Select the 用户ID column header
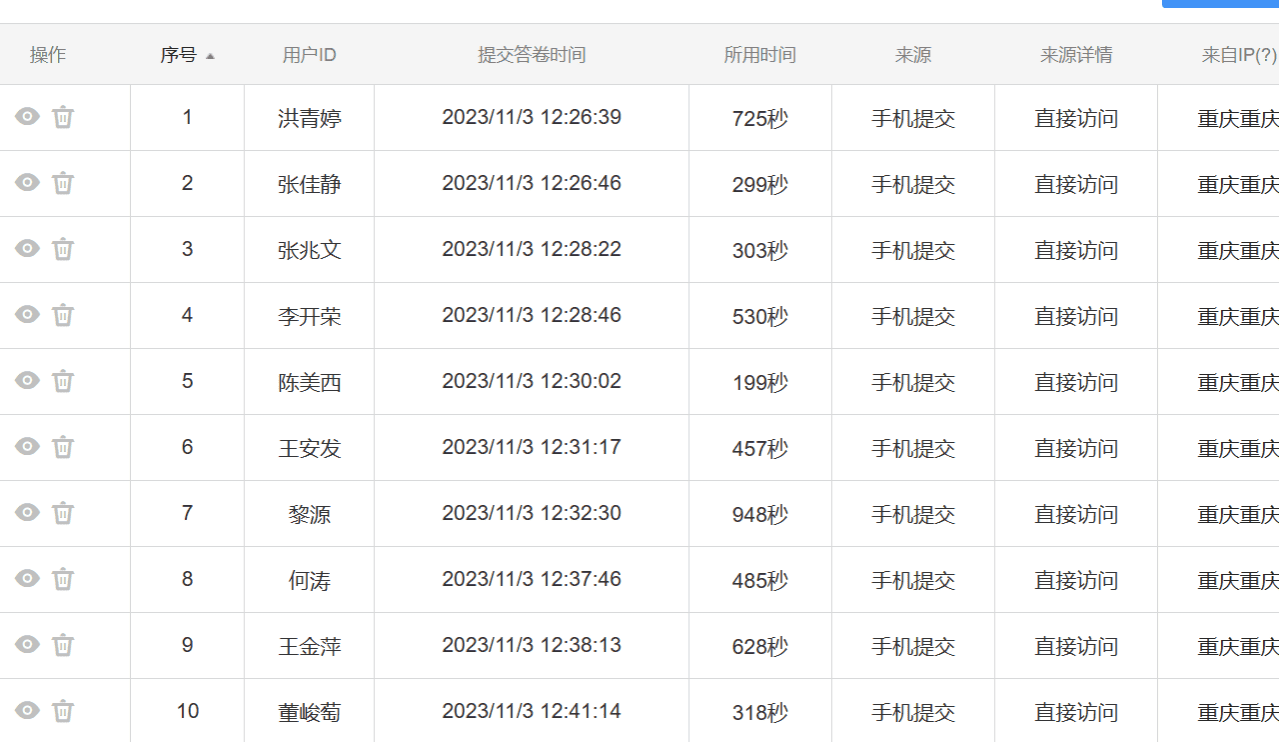Viewport: 1279px width, 742px height. point(309,55)
